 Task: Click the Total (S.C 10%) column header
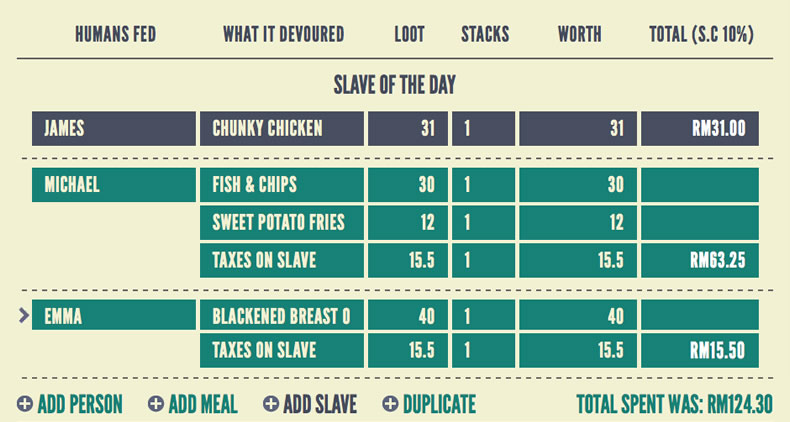701,34
